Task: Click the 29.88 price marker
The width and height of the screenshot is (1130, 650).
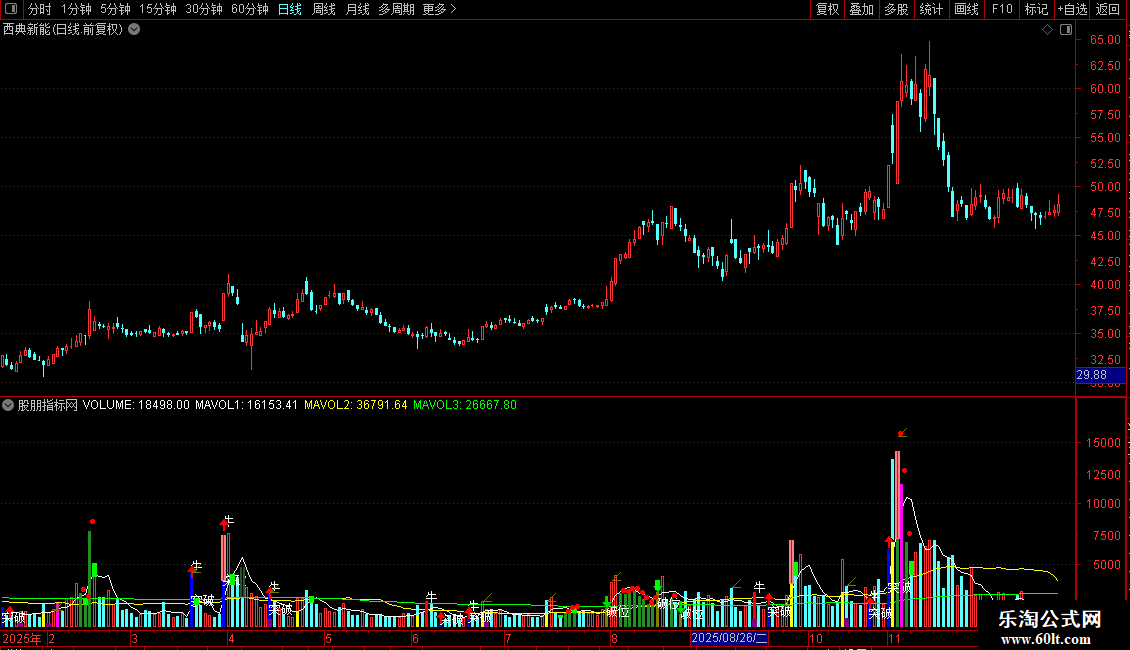Action: [1100, 375]
